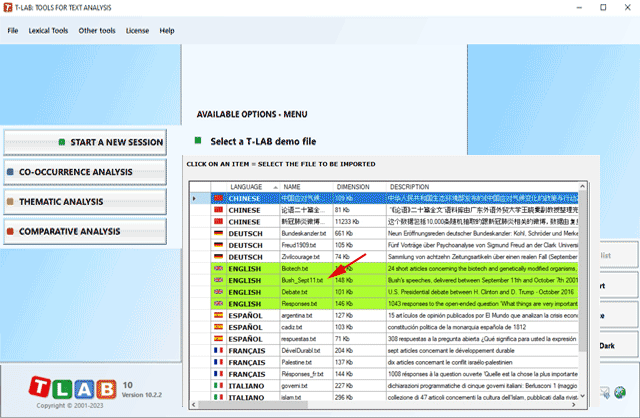Sort by the NAME column header
Image resolution: width=640 pixels, height=418 pixels.
[306, 187]
